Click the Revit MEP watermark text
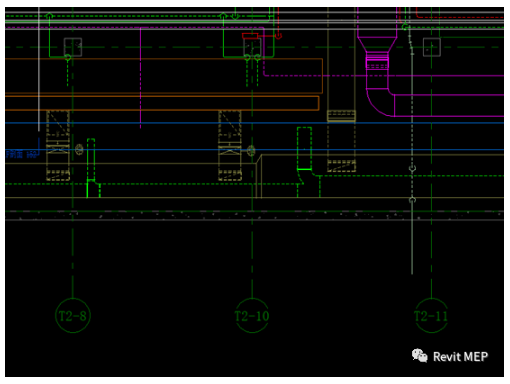 point(460,357)
